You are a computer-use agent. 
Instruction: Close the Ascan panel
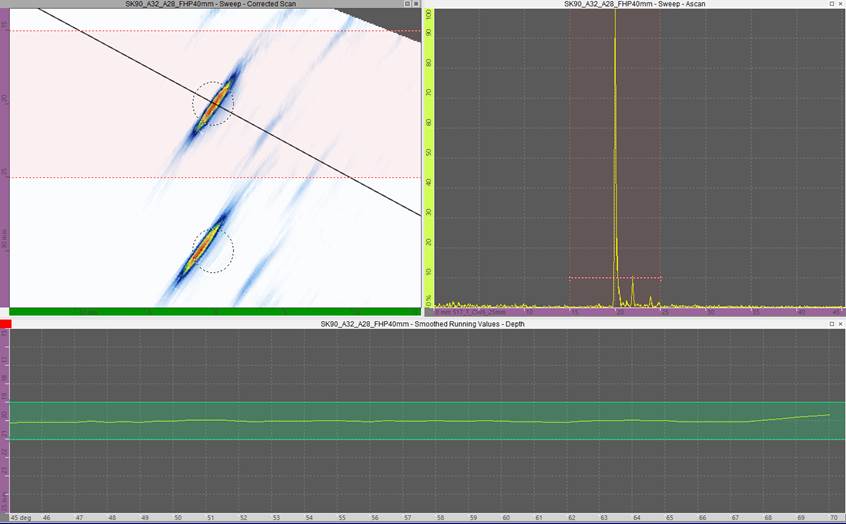point(842,4)
